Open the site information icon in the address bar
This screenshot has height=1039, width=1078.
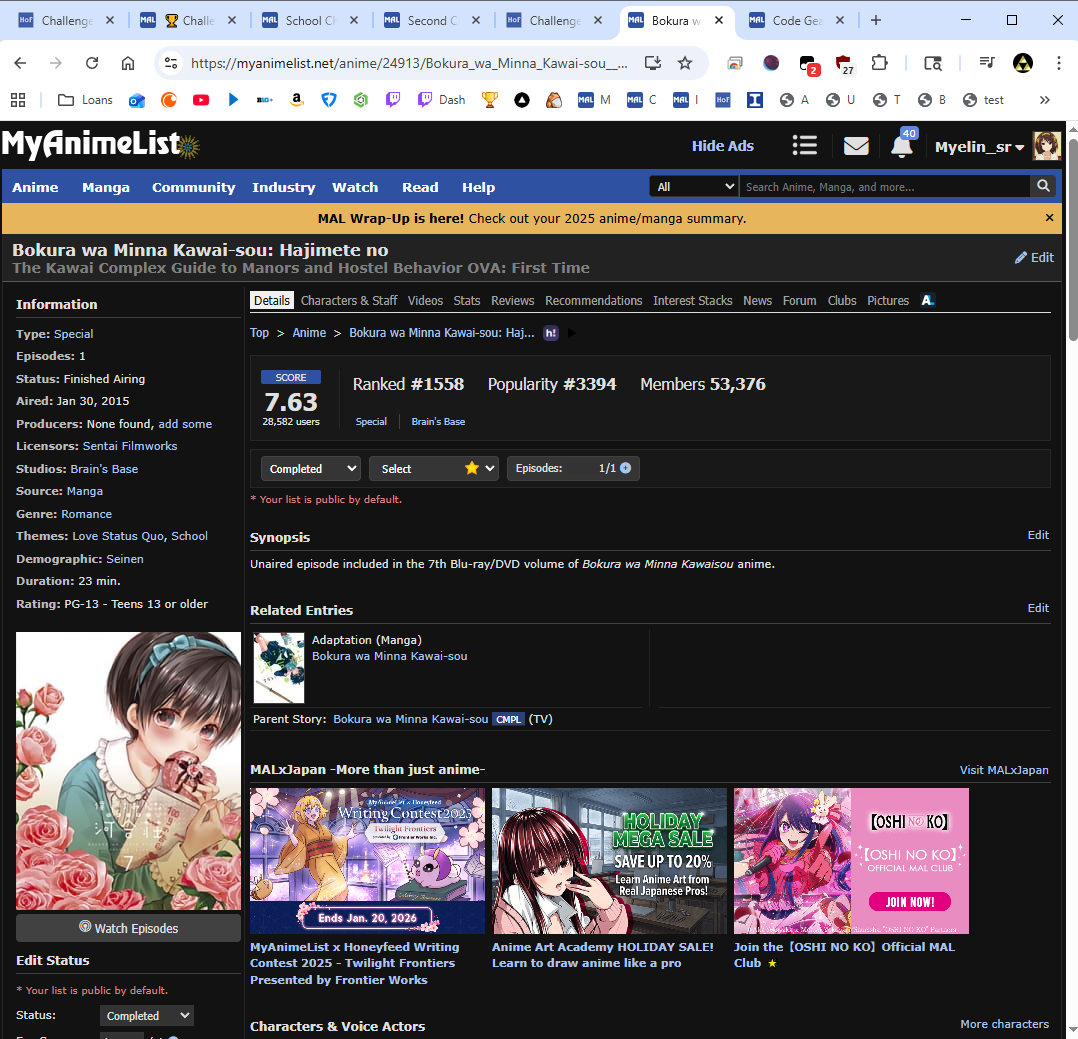170,63
